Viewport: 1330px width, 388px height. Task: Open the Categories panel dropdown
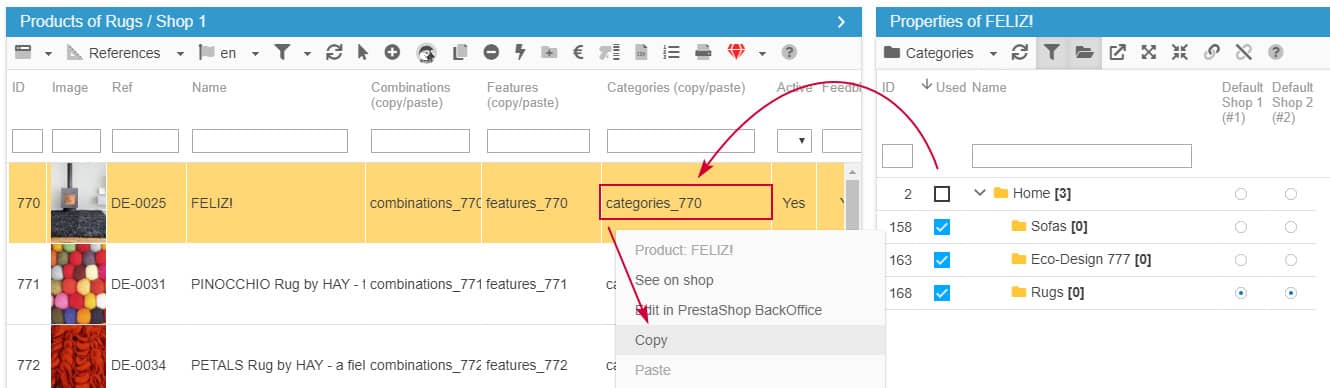click(x=940, y=53)
